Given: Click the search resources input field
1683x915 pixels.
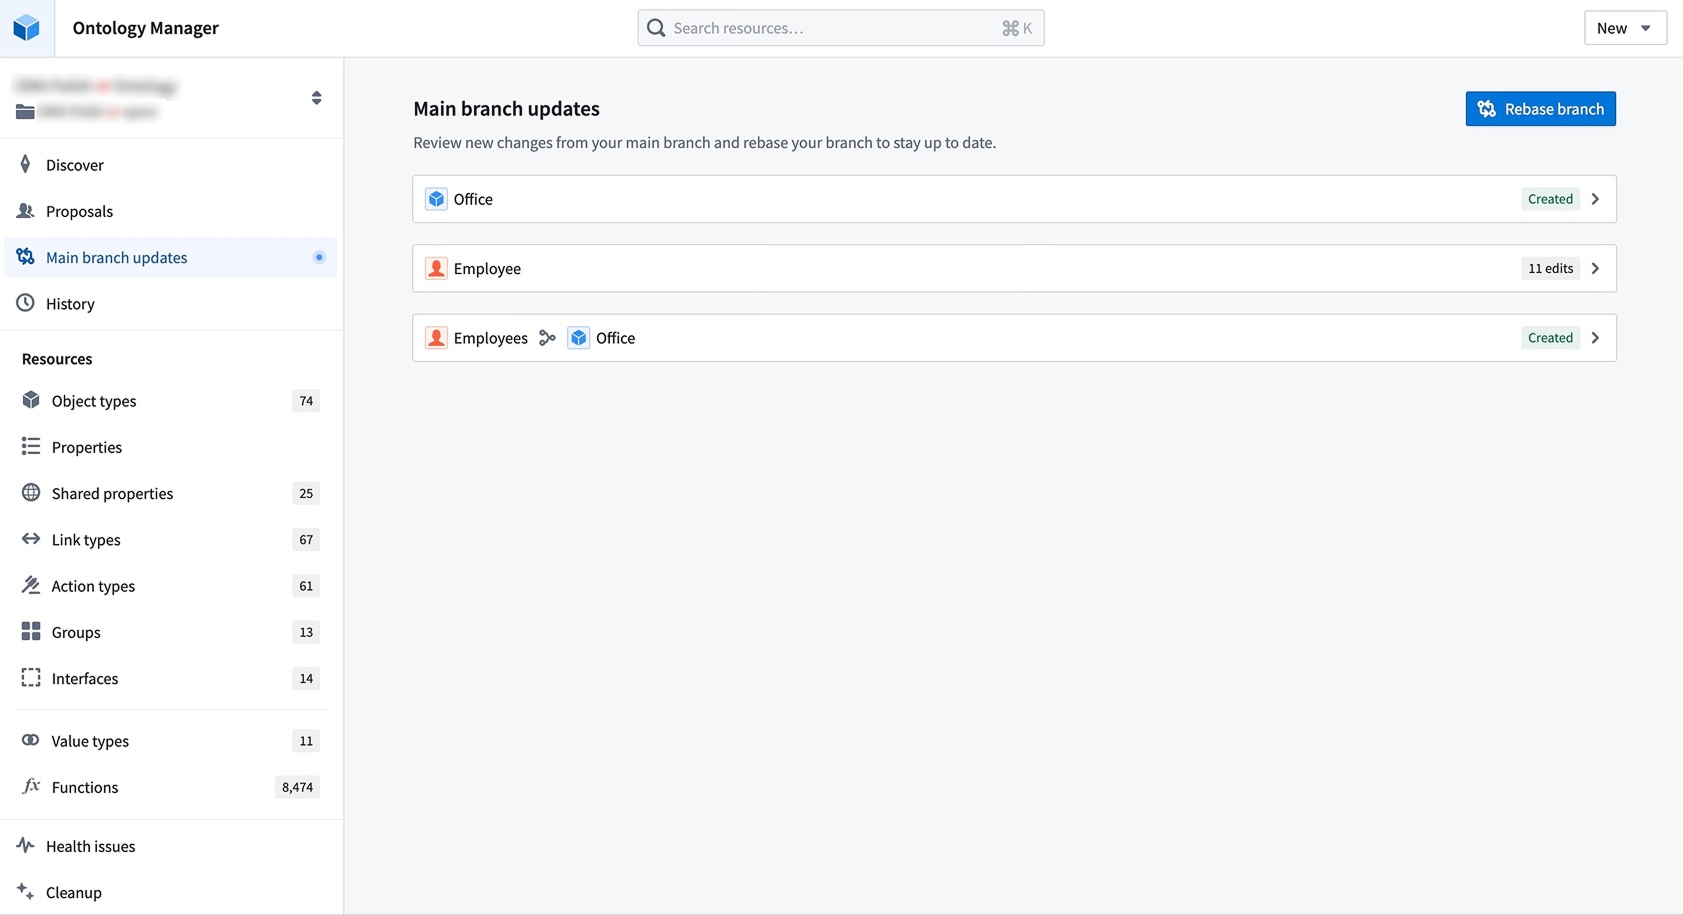Looking at the screenshot, I should point(840,27).
